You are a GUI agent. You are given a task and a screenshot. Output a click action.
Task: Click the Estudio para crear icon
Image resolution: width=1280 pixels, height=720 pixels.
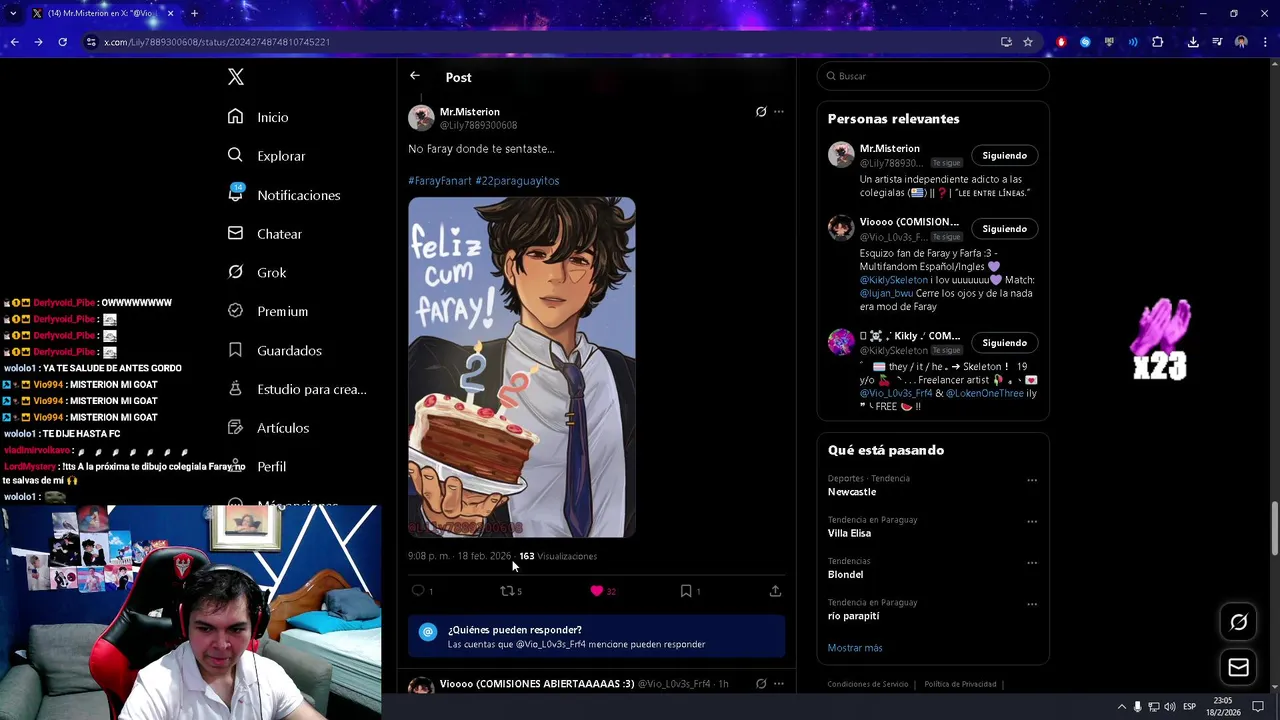(235, 389)
